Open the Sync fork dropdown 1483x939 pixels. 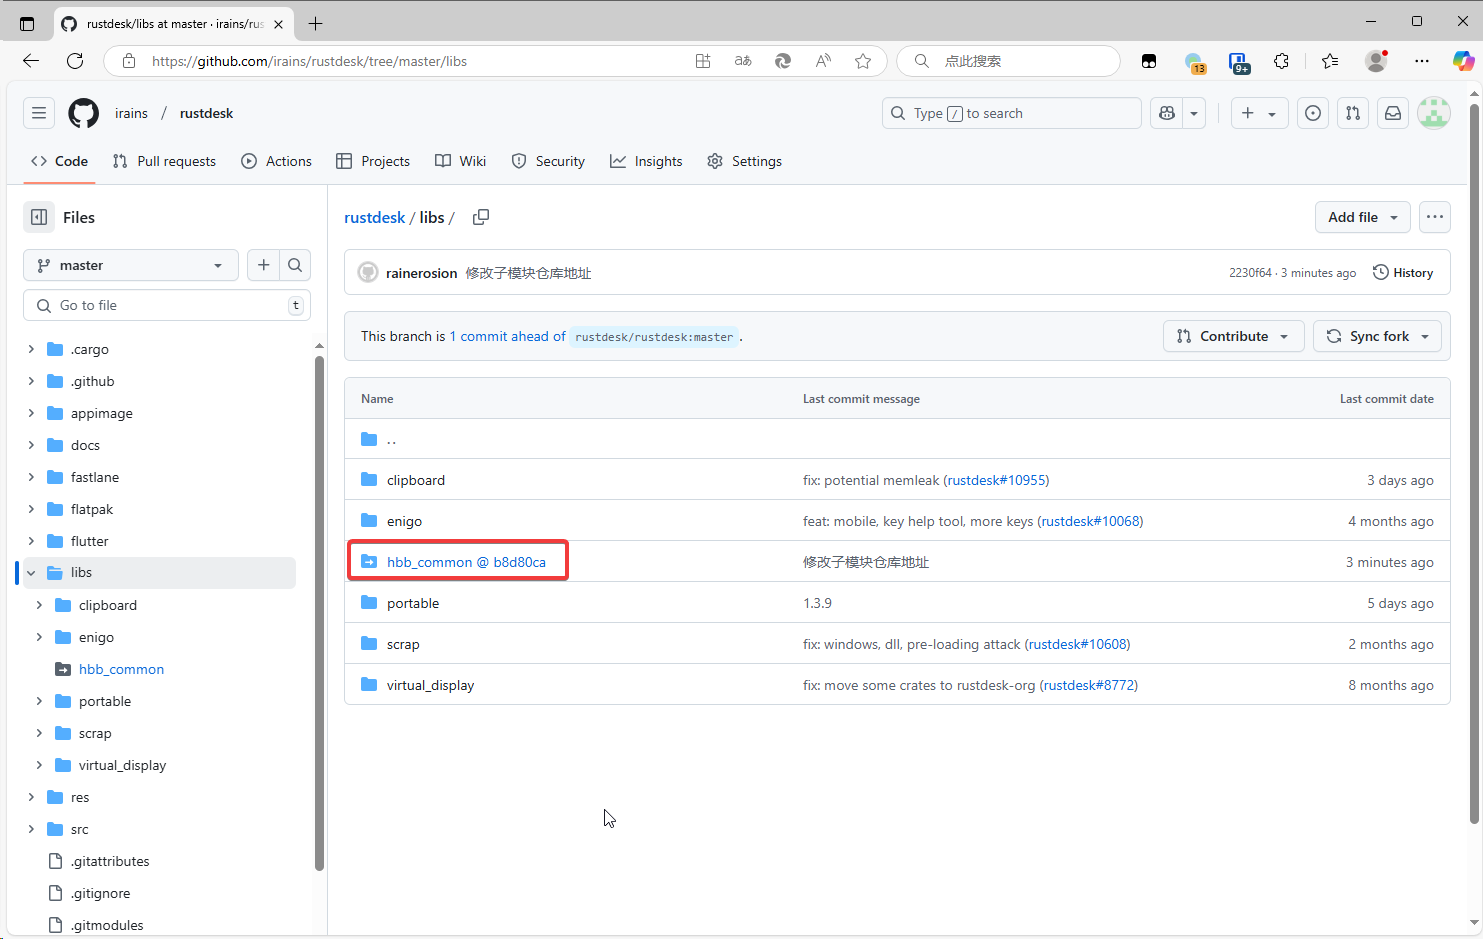tap(1377, 336)
